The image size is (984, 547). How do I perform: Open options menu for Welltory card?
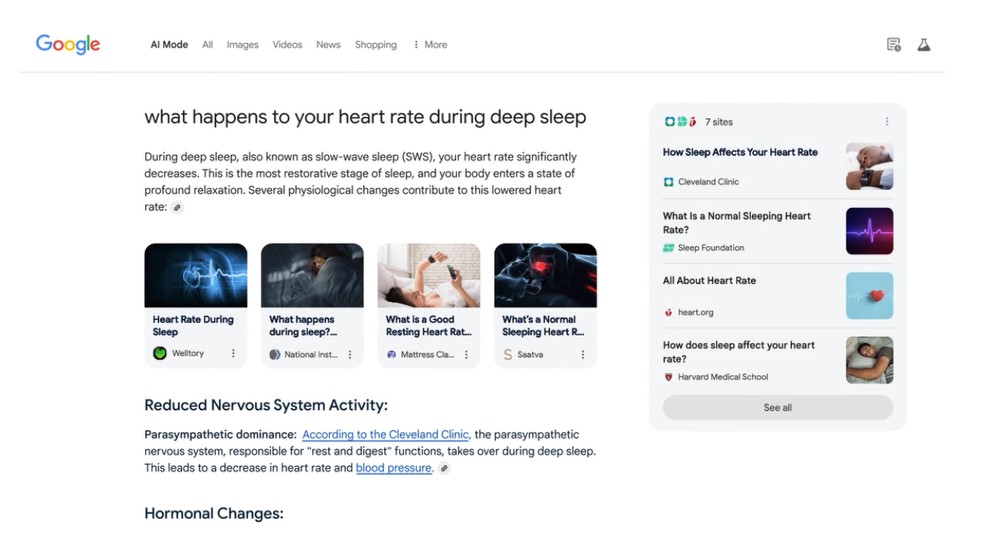tap(233, 354)
